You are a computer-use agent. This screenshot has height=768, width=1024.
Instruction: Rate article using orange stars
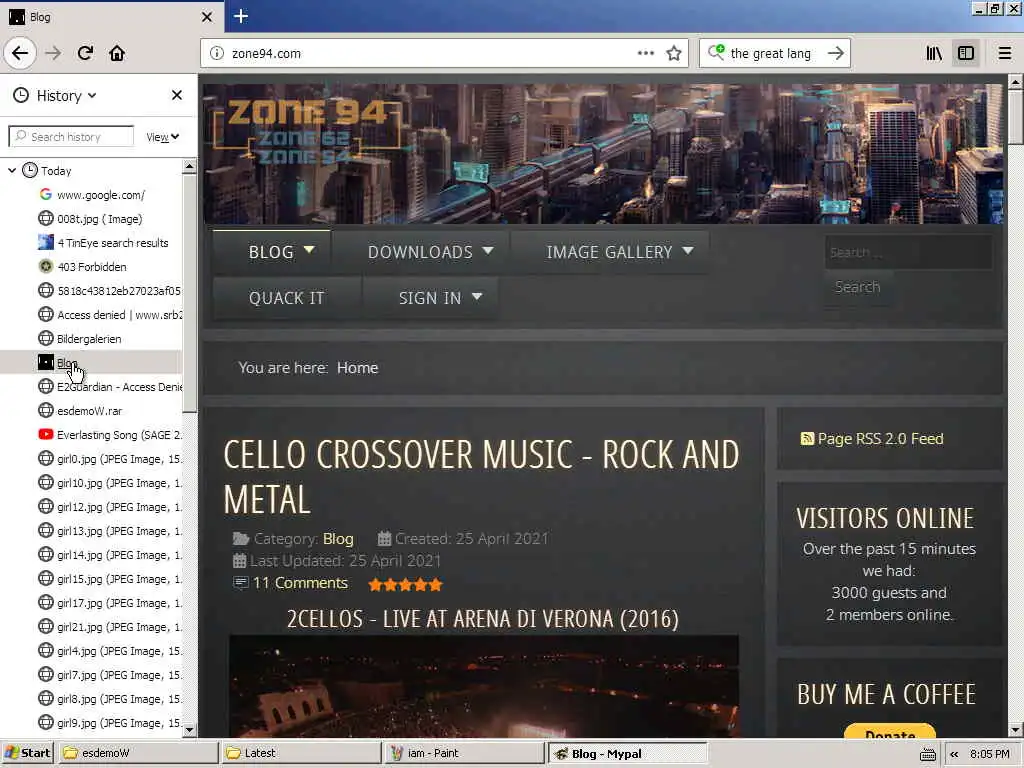click(x=406, y=584)
